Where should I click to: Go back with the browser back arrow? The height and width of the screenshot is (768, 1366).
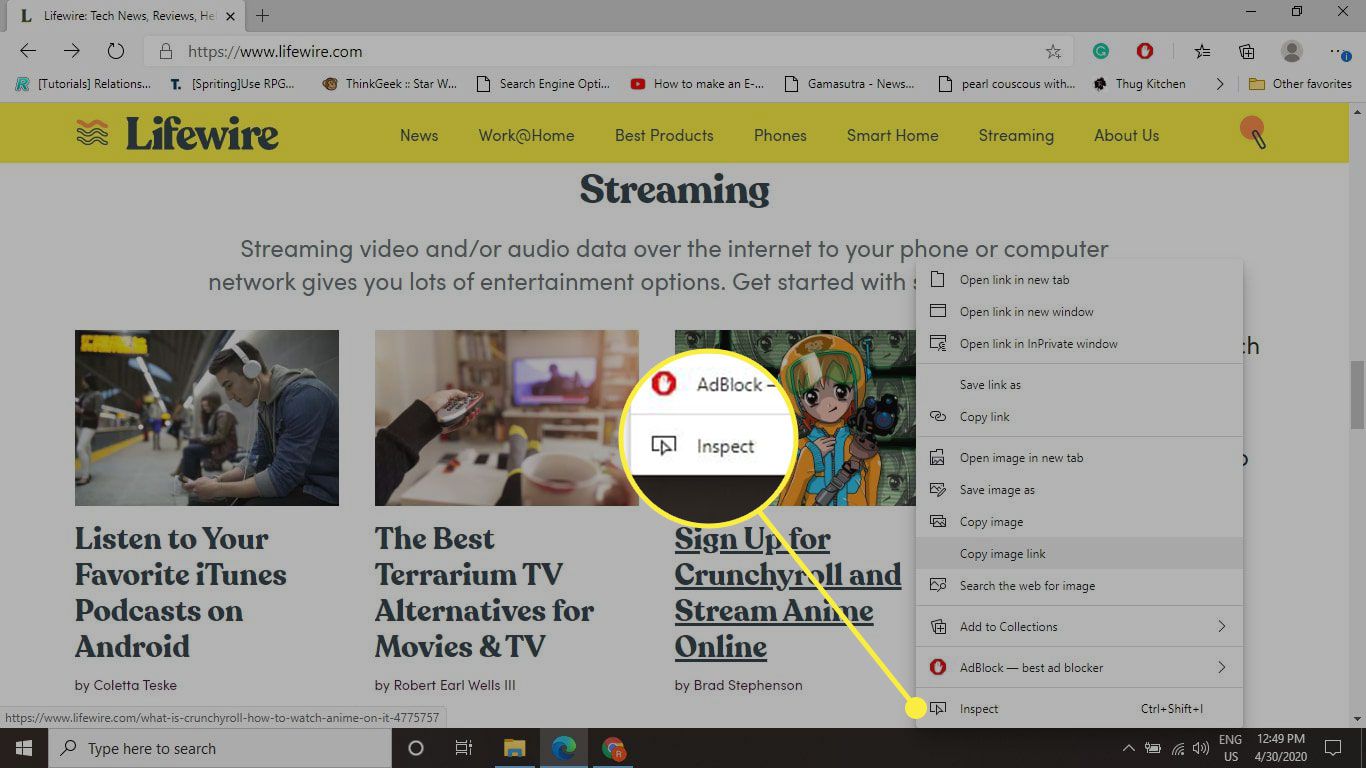click(28, 51)
